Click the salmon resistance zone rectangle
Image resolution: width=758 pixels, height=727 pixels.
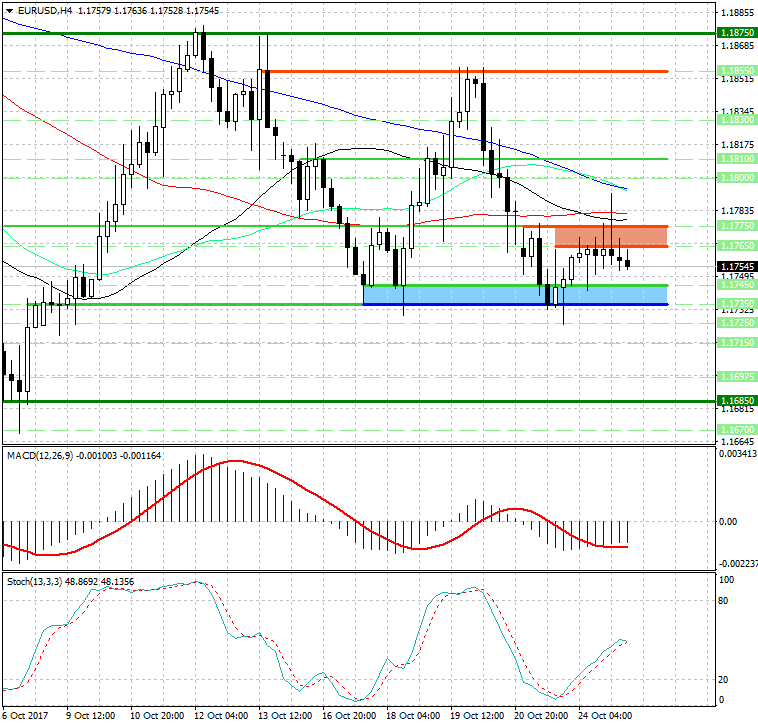pos(611,236)
